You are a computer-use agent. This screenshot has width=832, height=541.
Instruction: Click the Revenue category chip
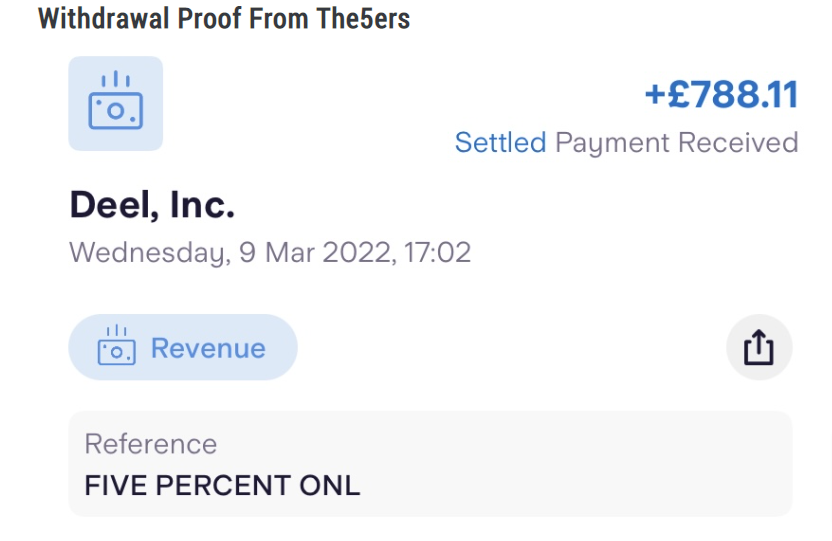183,347
